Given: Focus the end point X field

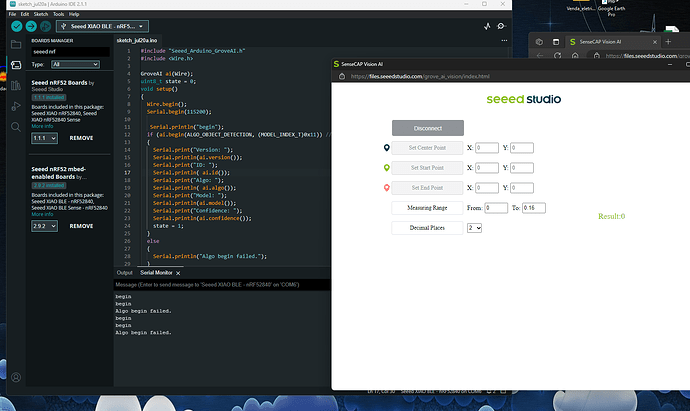Looking at the screenshot, I should 487,188.
